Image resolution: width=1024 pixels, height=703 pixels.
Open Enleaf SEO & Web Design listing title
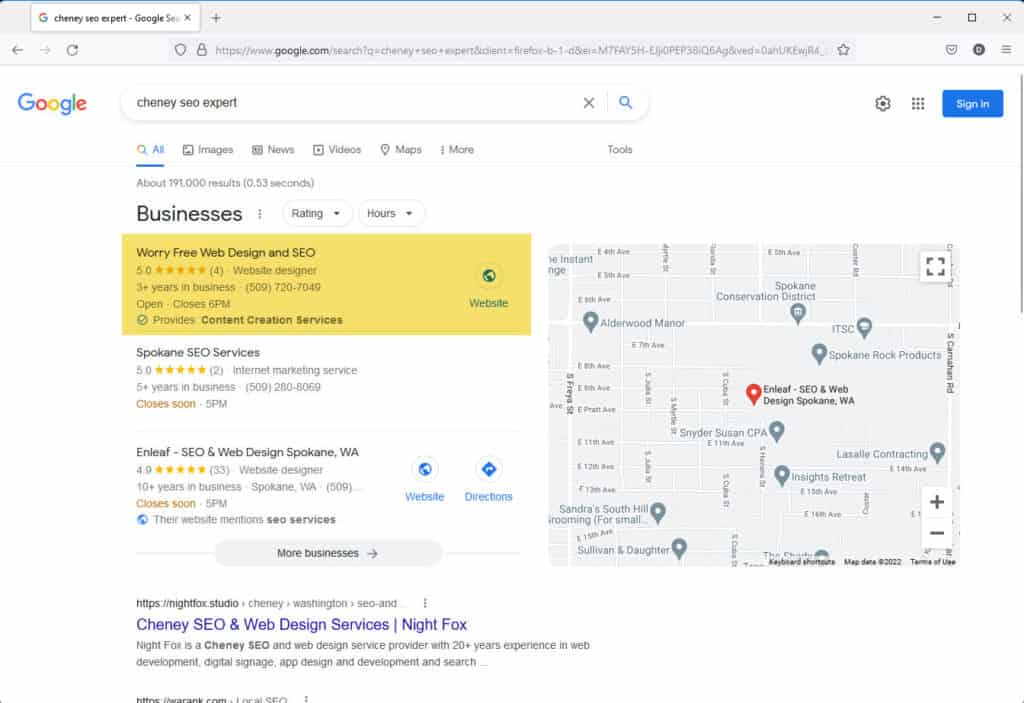coord(248,452)
